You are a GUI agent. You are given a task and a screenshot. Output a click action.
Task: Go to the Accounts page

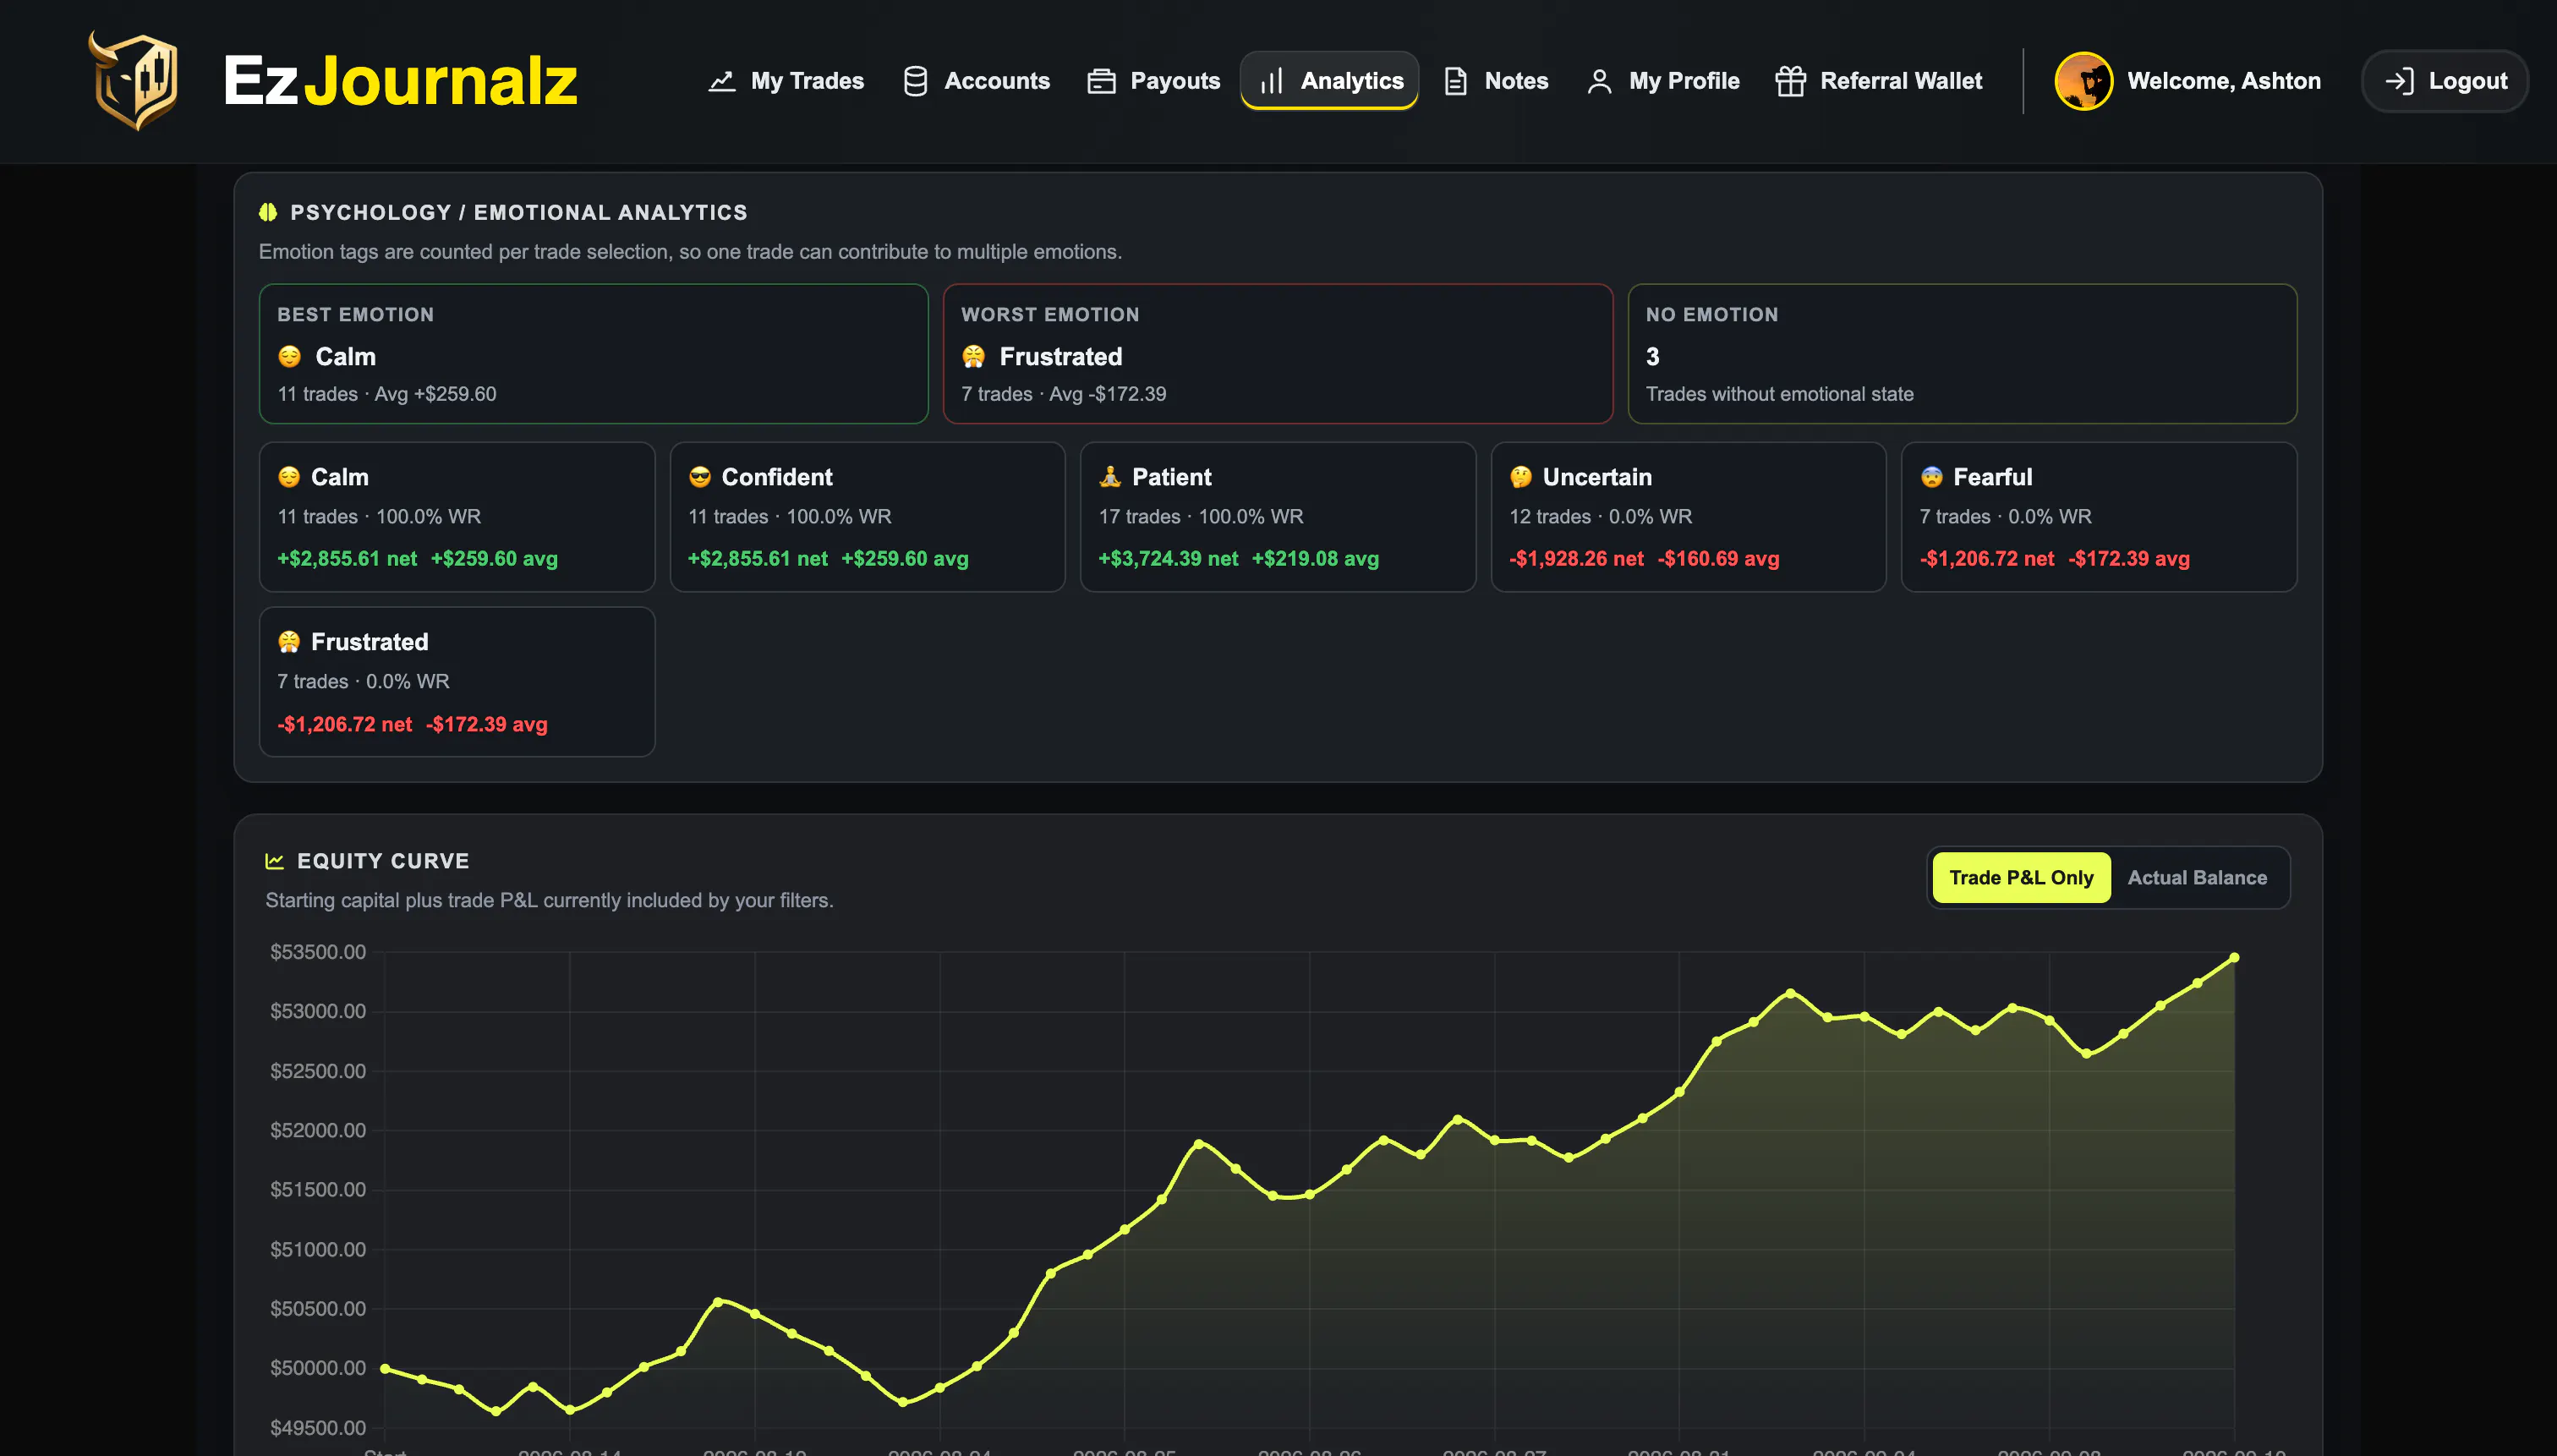click(976, 81)
